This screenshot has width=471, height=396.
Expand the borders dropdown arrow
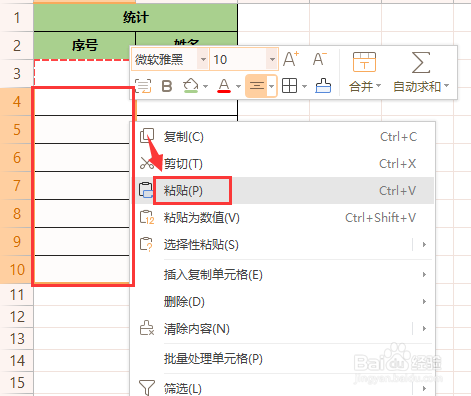pos(304,86)
